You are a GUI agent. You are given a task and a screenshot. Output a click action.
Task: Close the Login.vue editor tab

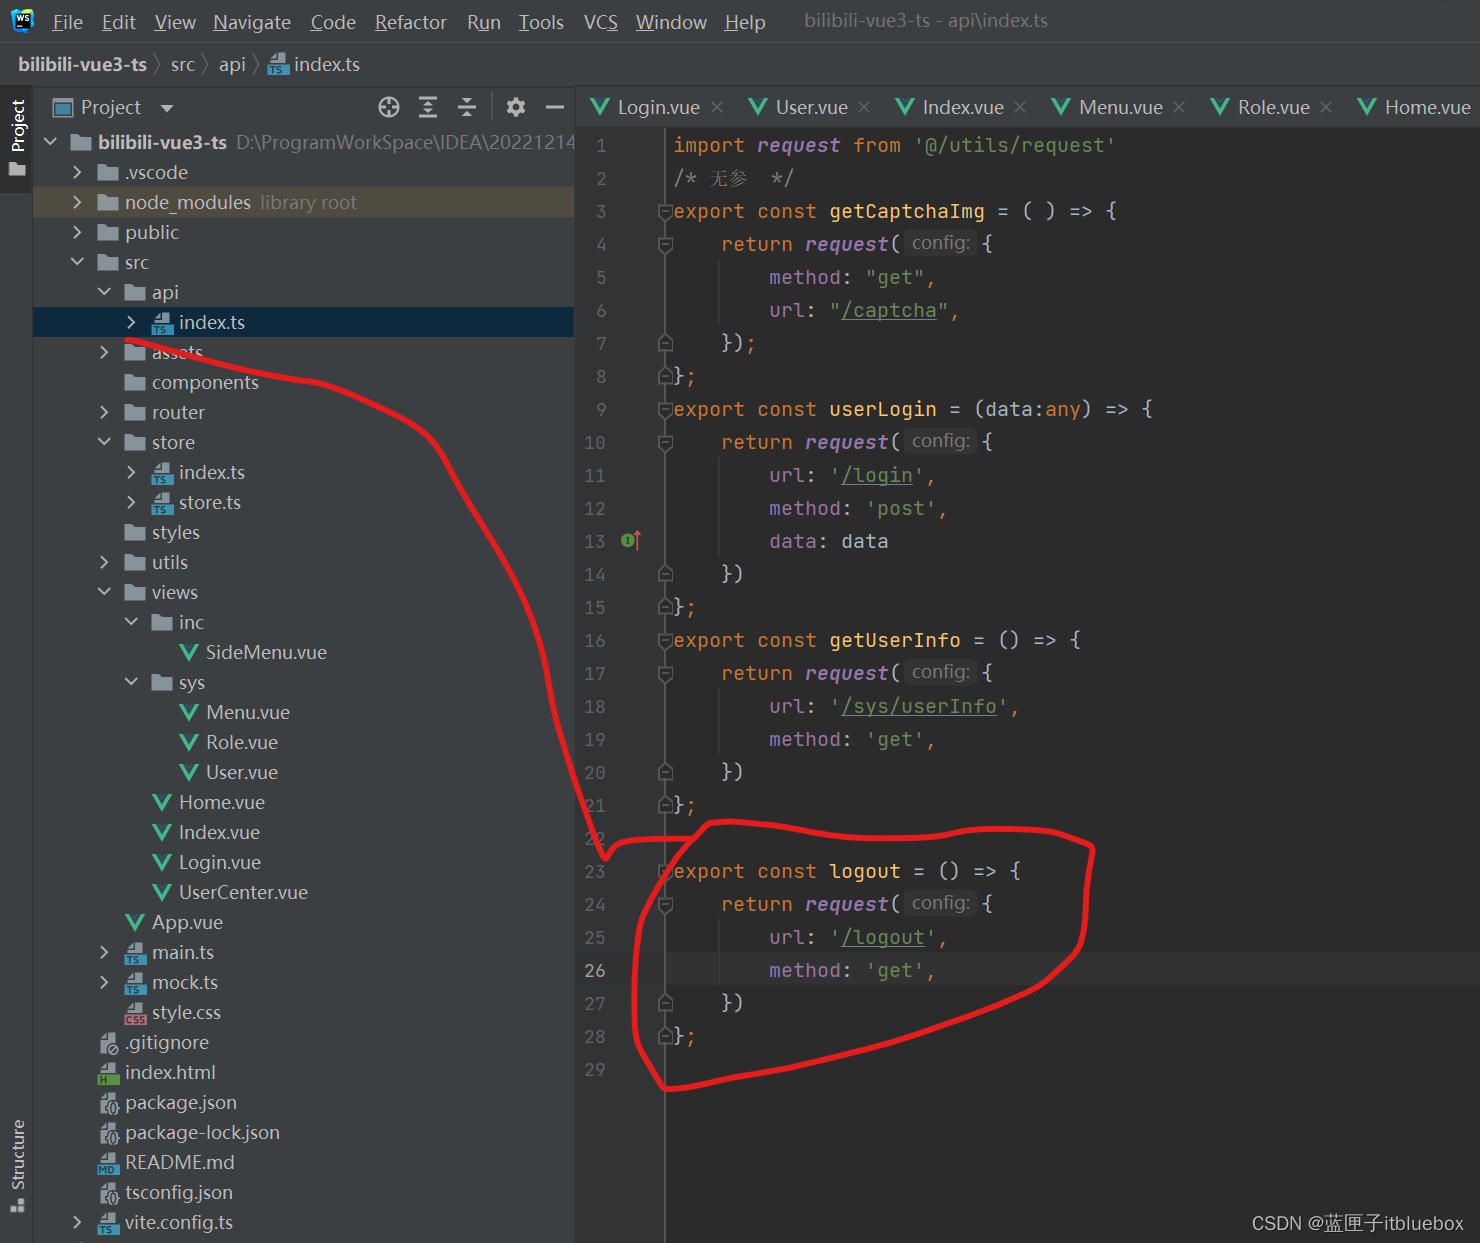[x=717, y=107]
